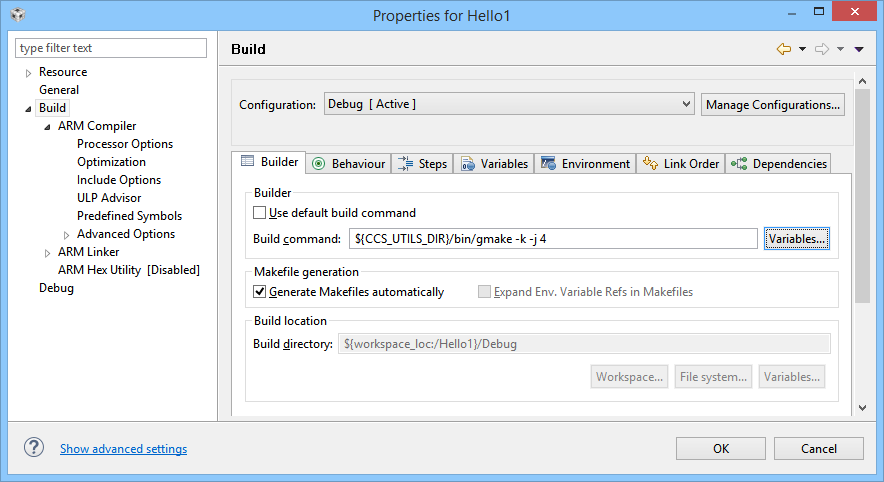Expand the ARM Linker tree node
Image resolution: width=884 pixels, height=482 pixels.
48,252
